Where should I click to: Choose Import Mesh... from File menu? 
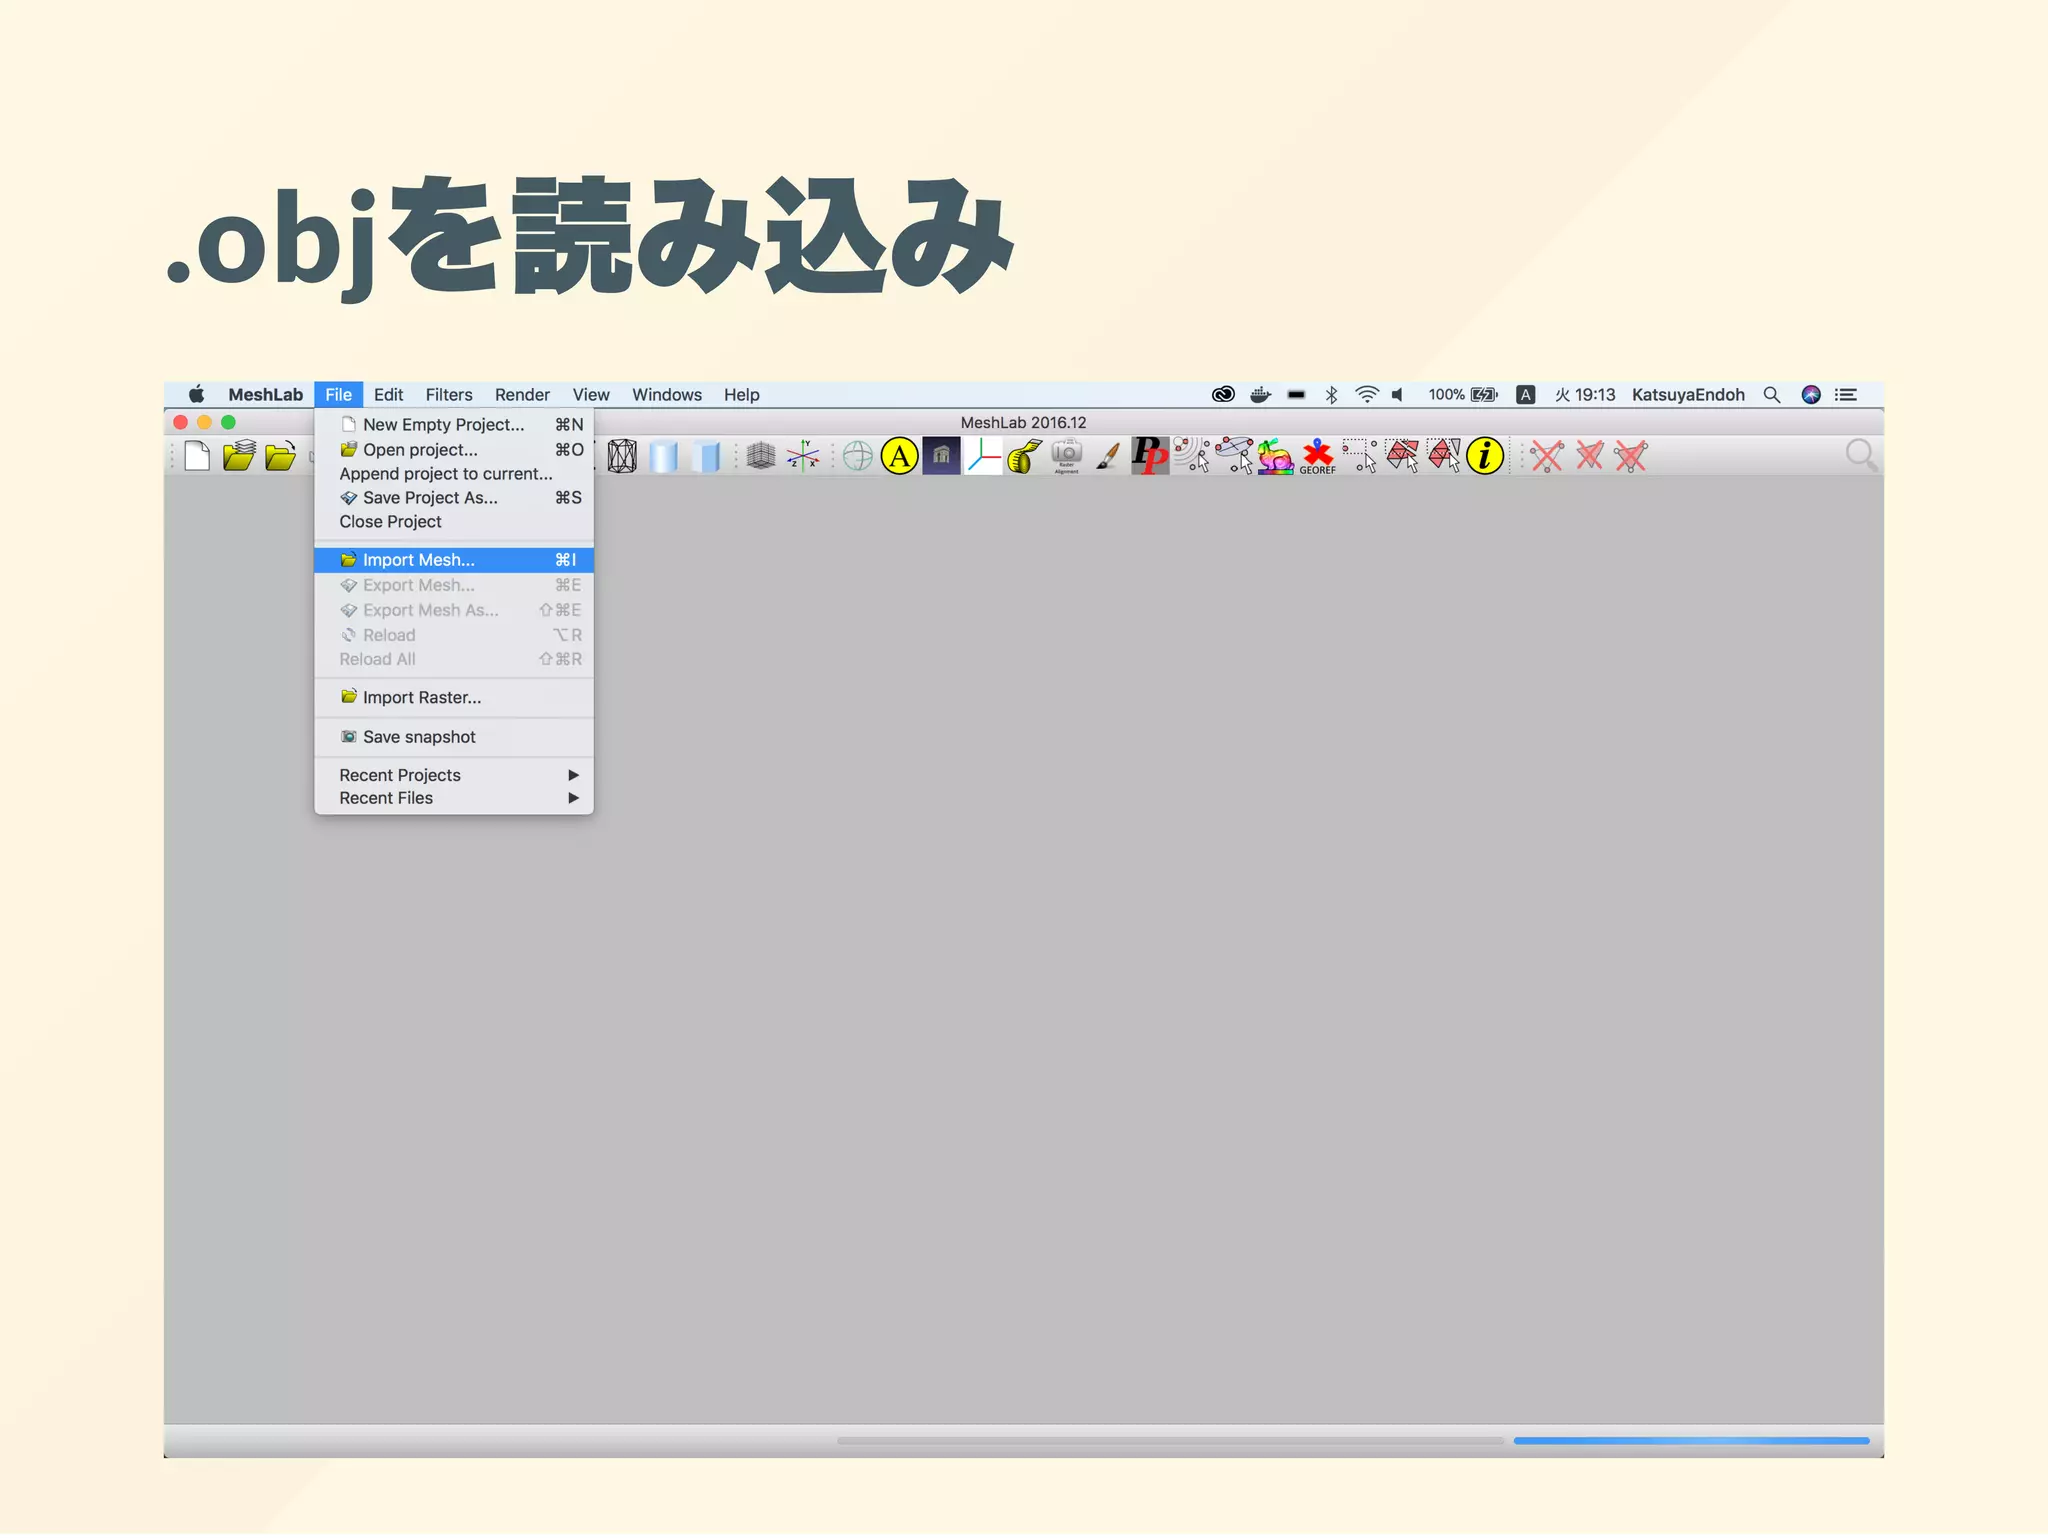[x=454, y=560]
